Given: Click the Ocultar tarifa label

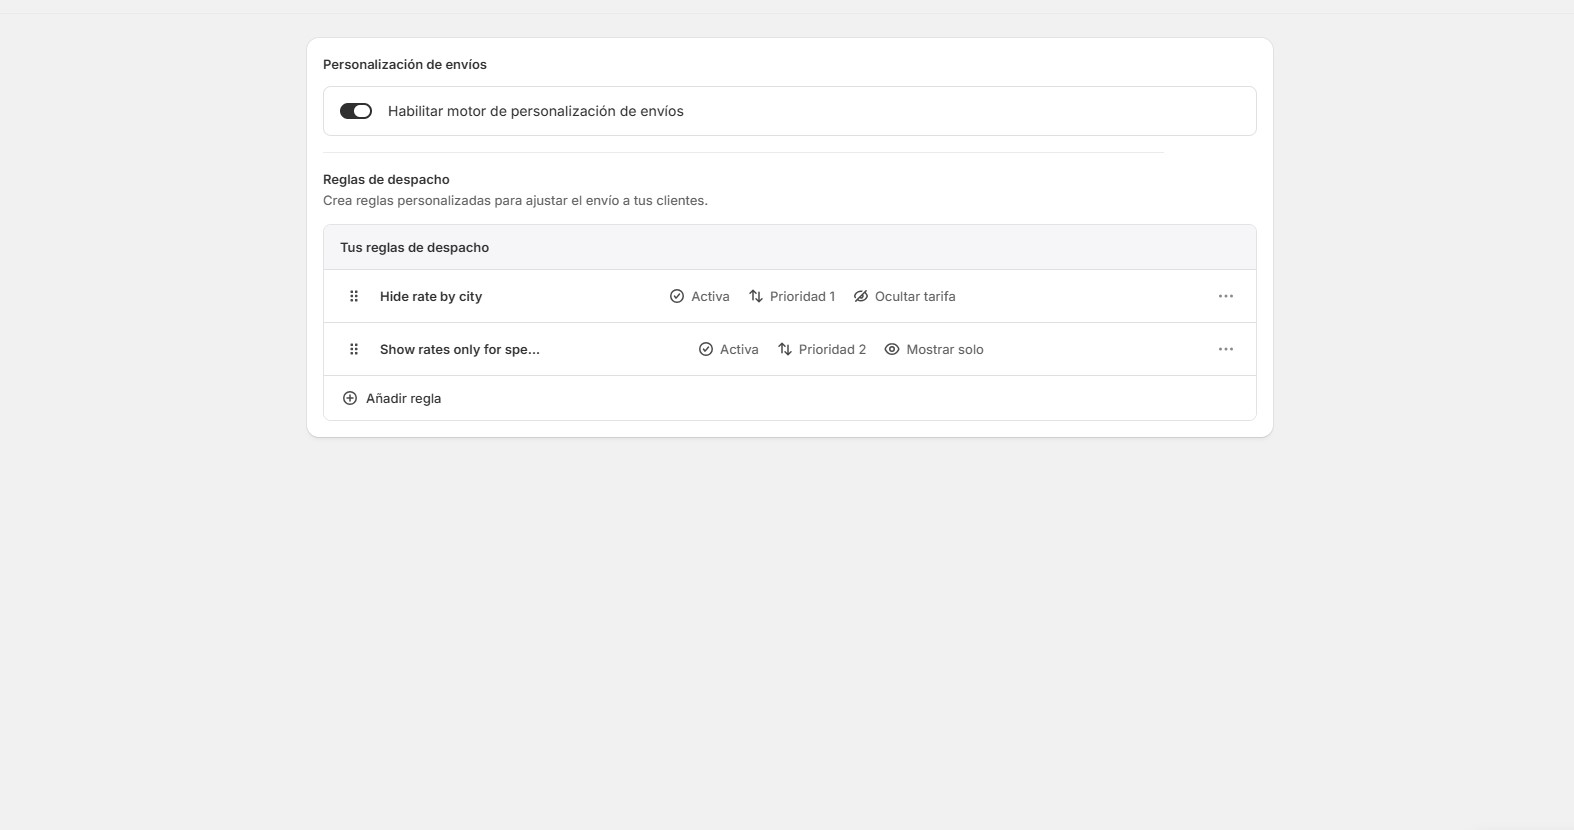Looking at the screenshot, I should coord(915,296).
